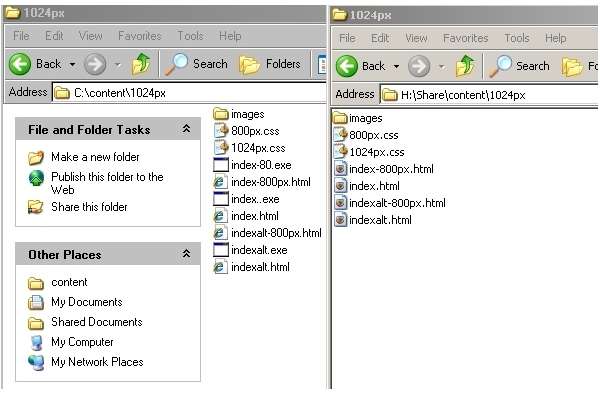Open Help menu in left window
This screenshot has width=600, height=400.
[x=230, y=36]
